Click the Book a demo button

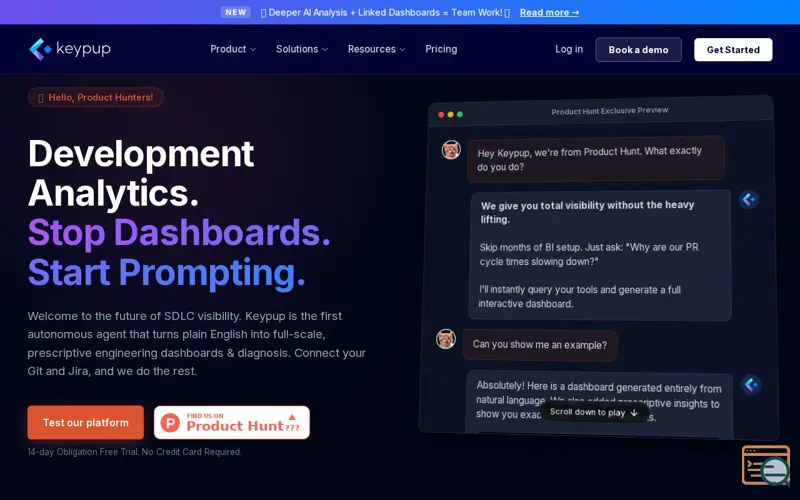pos(638,49)
